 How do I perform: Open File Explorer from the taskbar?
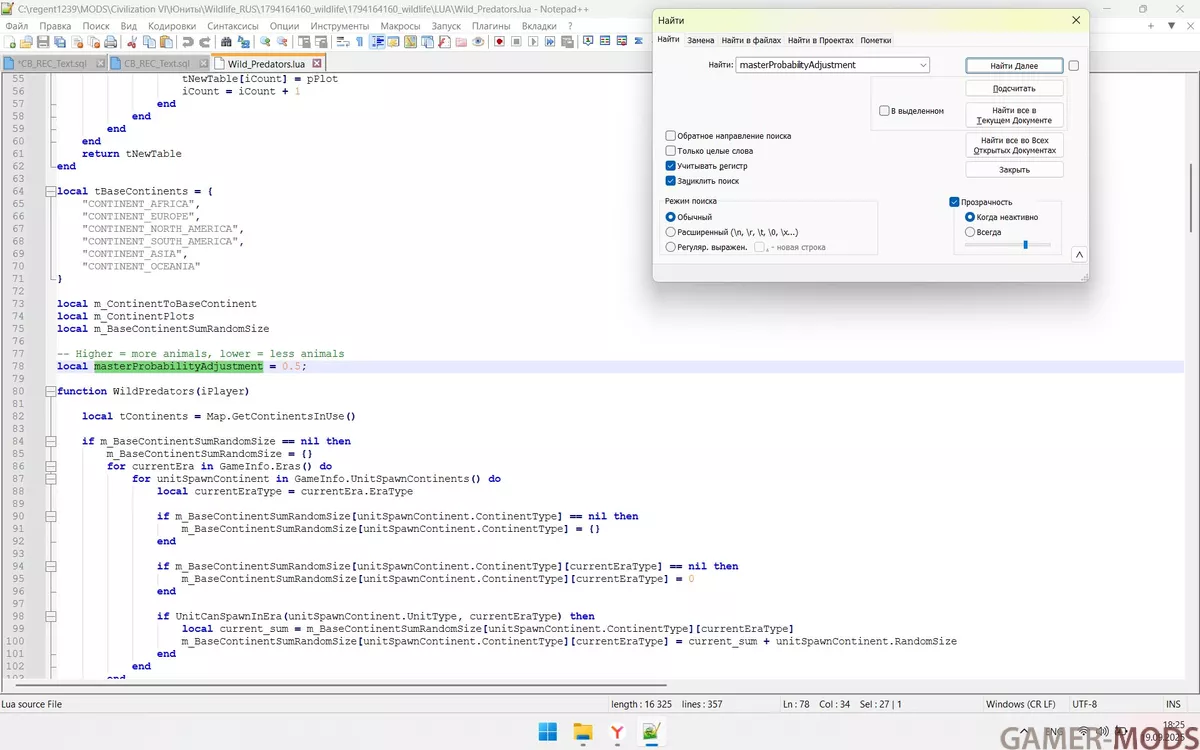click(582, 732)
